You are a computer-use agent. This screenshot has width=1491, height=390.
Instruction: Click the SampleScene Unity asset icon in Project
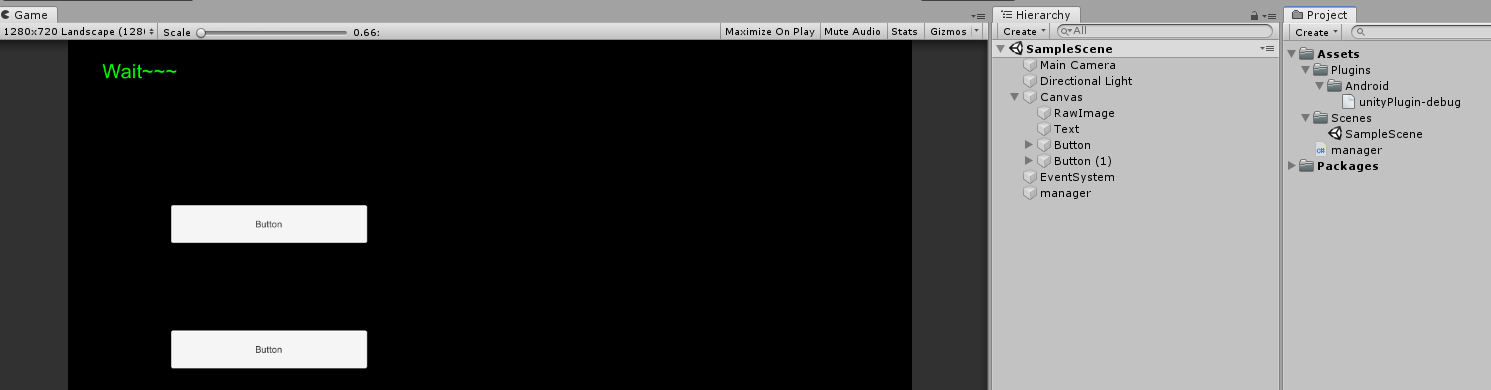pyautogui.click(x=1334, y=134)
